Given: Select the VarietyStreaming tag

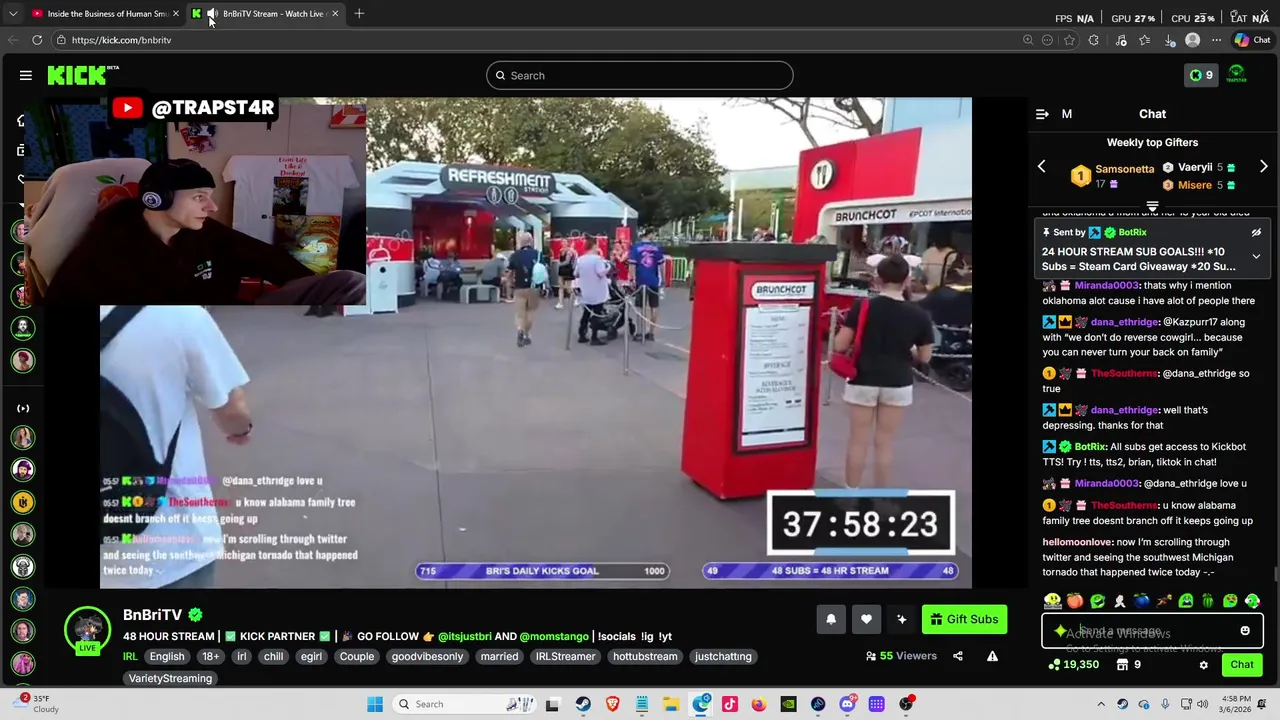Looking at the screenshot, I should [170, 678].
